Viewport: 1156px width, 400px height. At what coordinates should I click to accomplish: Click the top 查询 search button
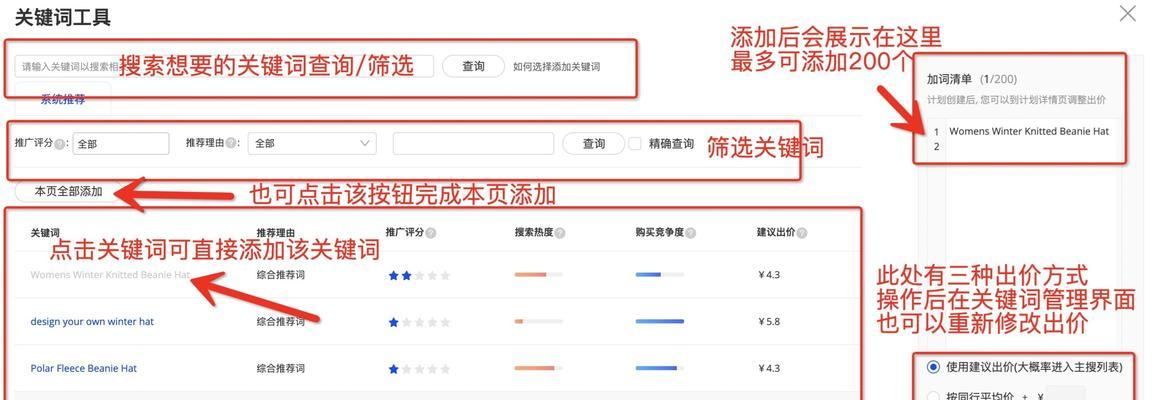[x=473, y=66]
